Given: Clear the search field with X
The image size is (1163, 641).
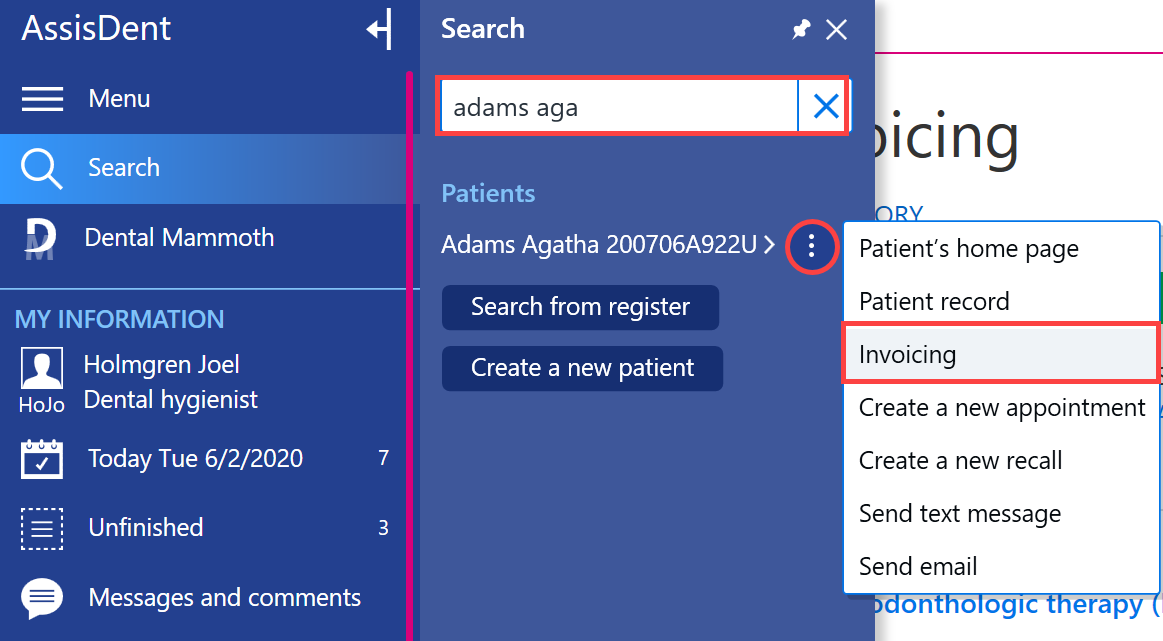Looking at the screenshot, I should click(x=826, y=106).
